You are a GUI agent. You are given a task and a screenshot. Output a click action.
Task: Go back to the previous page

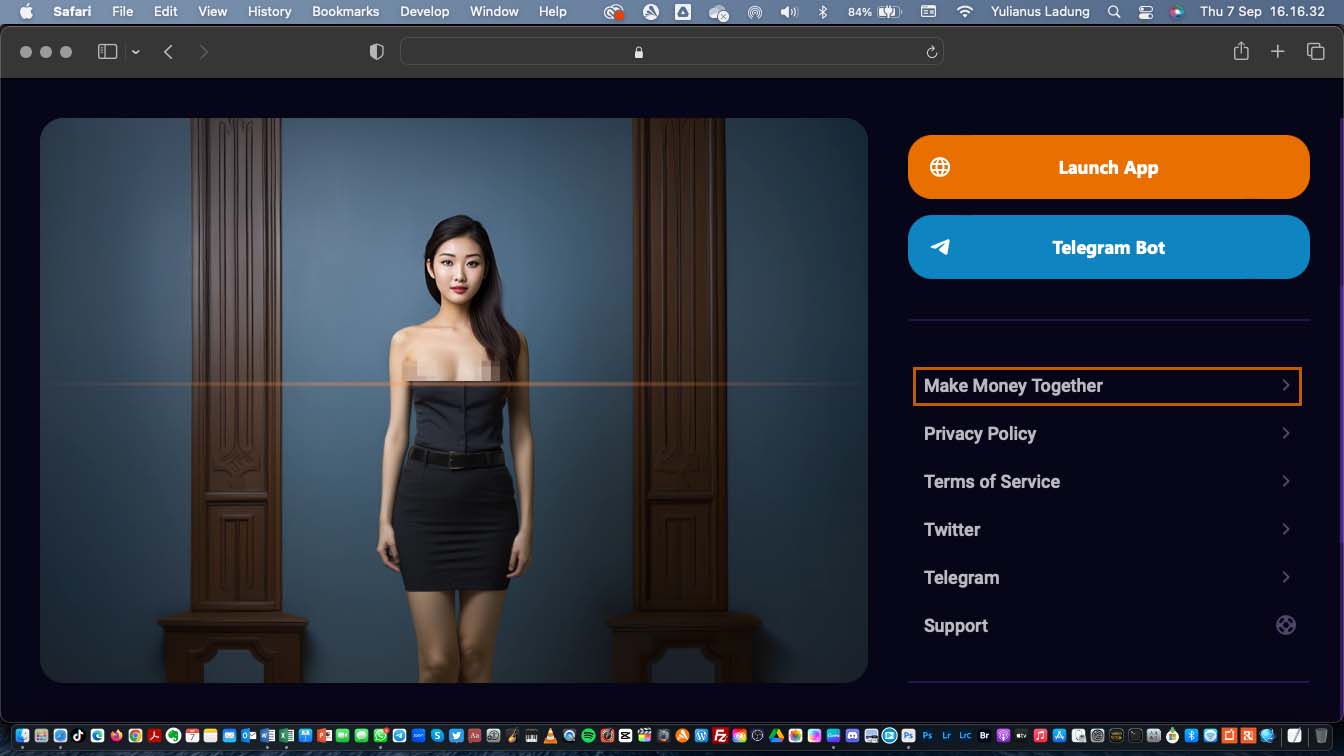(168, 52)
